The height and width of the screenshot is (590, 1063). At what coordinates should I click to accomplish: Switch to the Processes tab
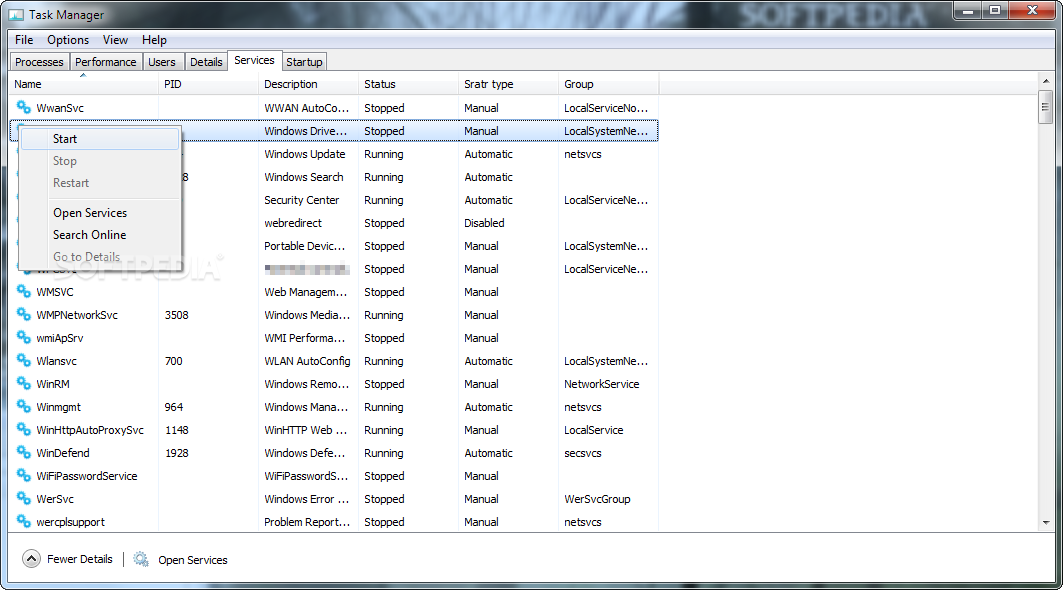click(39, 62)
